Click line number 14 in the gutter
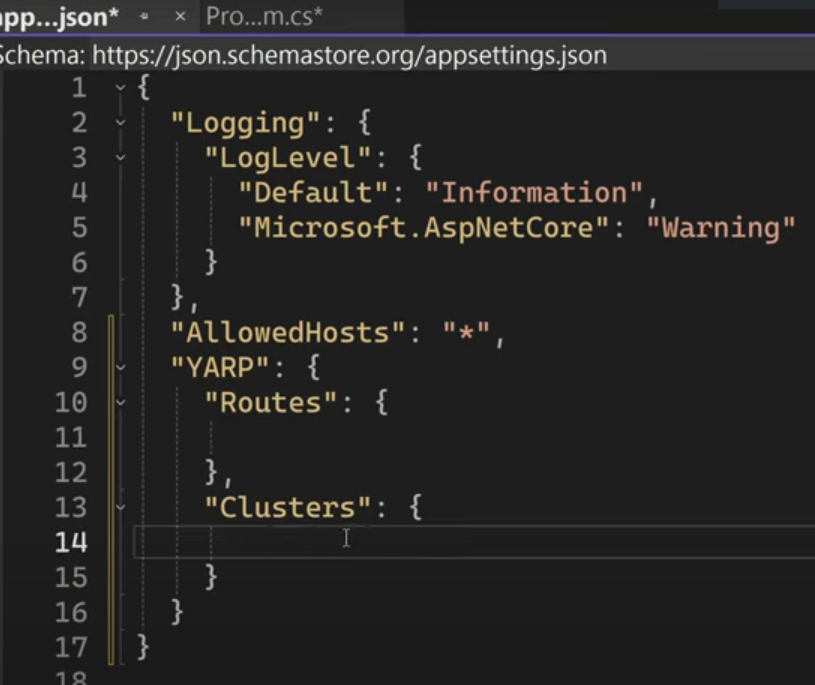The width and height of the screenshot is (815, 685). [71, 543]
